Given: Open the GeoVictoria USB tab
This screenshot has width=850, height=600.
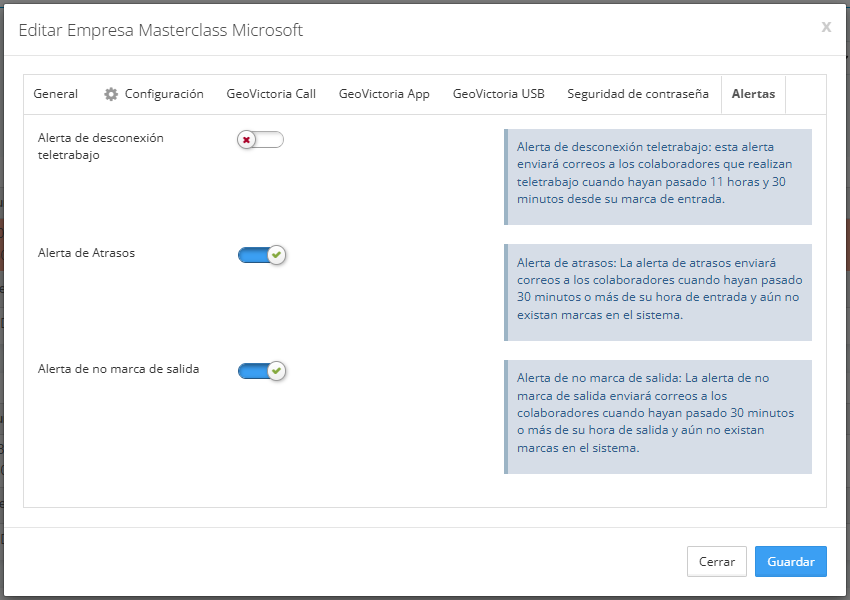Looking at the screenshot, I should coord(498,94).
